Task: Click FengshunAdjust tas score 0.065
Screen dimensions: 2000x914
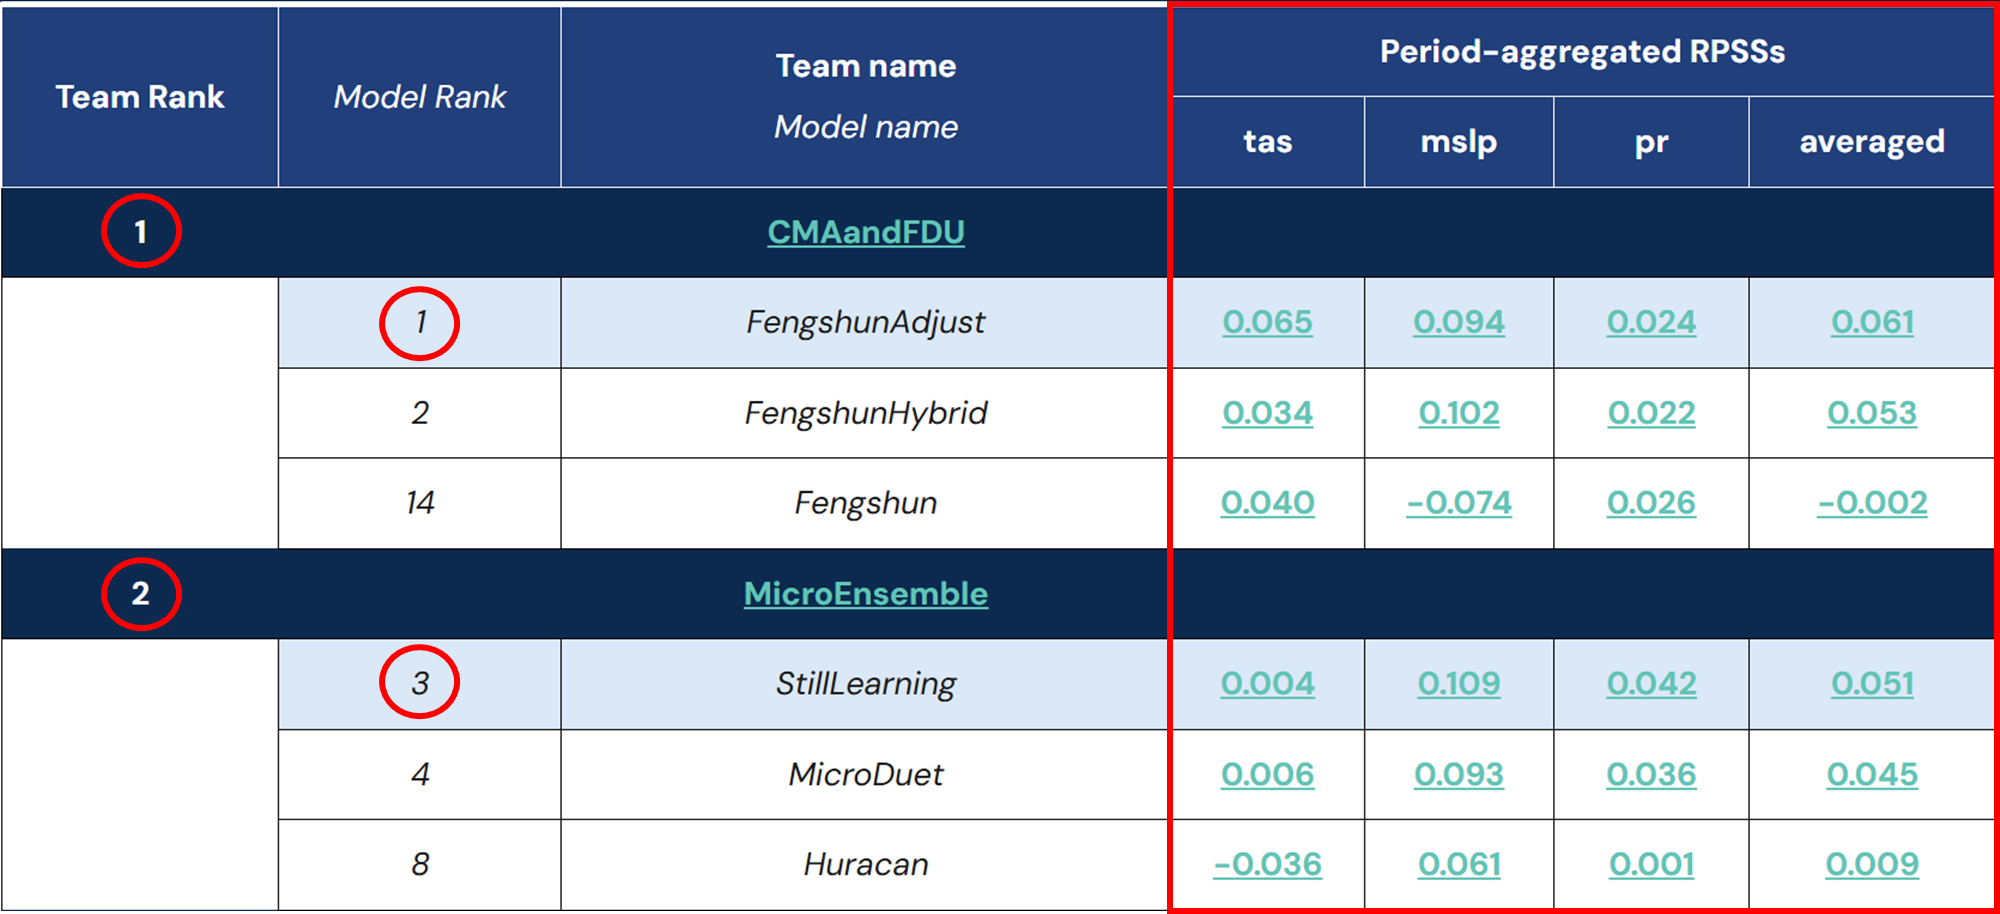Action: tap(1267, 322)
